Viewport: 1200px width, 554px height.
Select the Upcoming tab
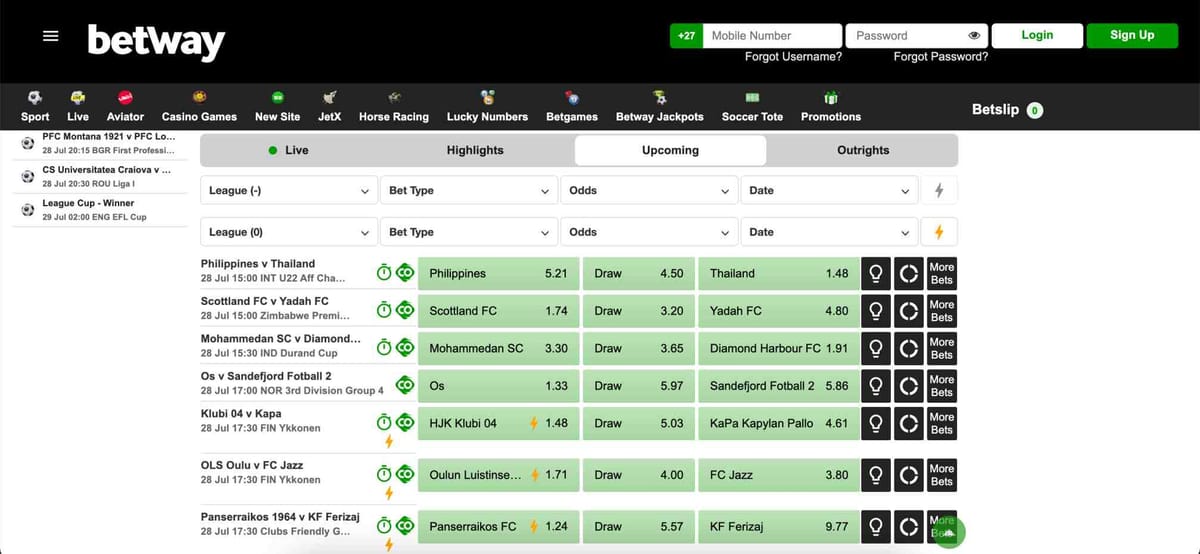click(x=670, y=150)
